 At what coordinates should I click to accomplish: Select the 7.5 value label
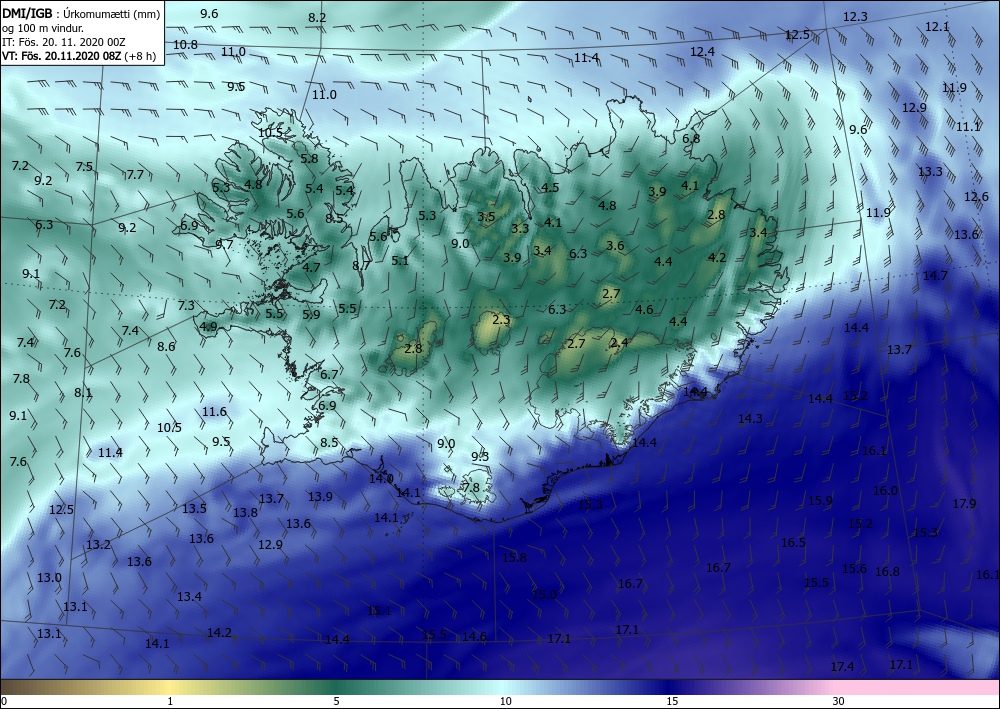[84, 167]
